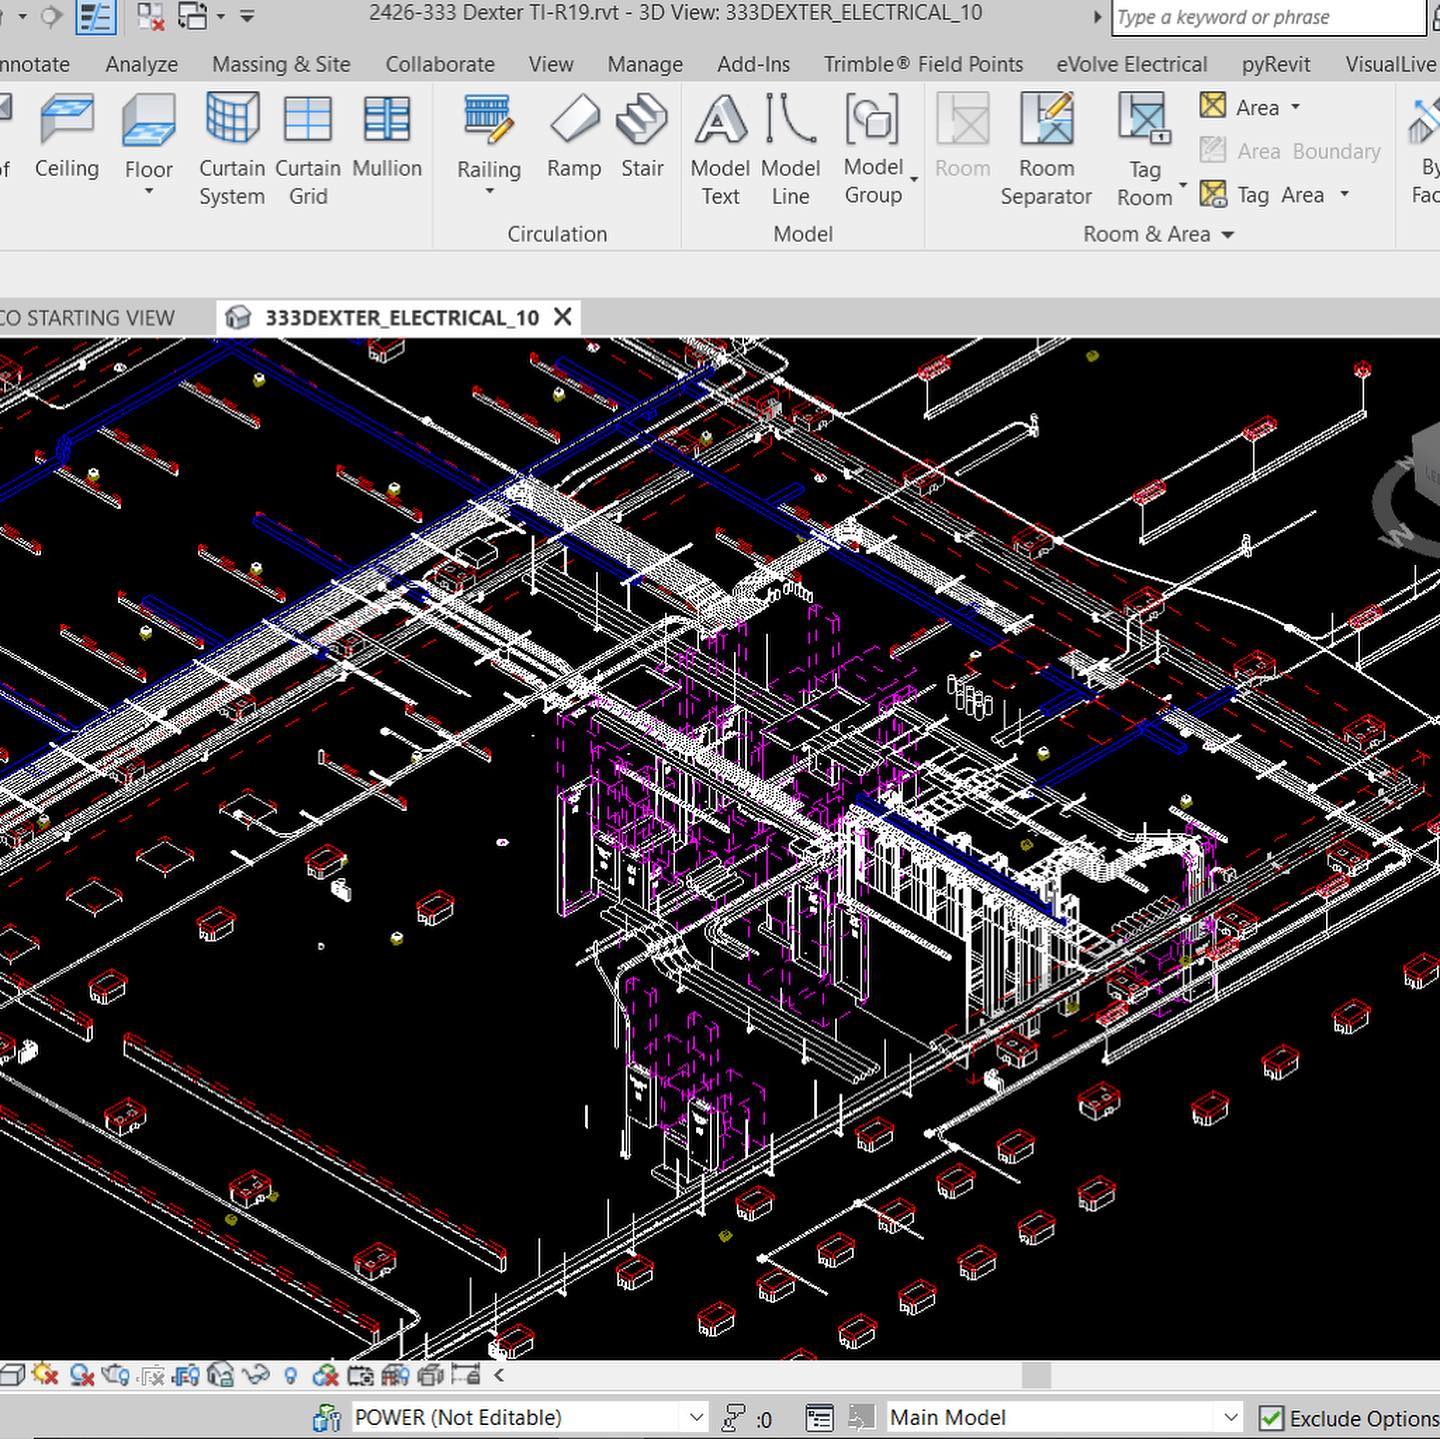Click the horizontal scrollbar thumb
1440x1439 pixels.
click(1036, 1375)
